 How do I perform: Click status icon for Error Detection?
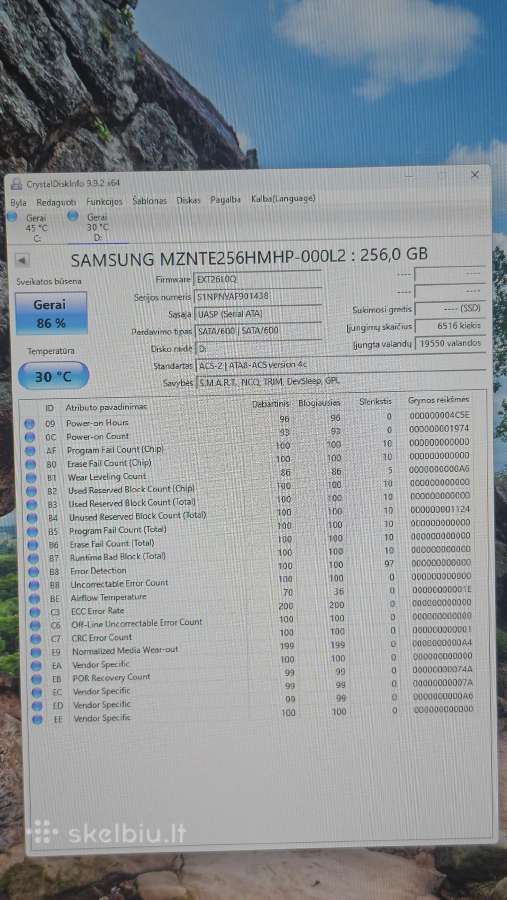click(x=34, y=572)
